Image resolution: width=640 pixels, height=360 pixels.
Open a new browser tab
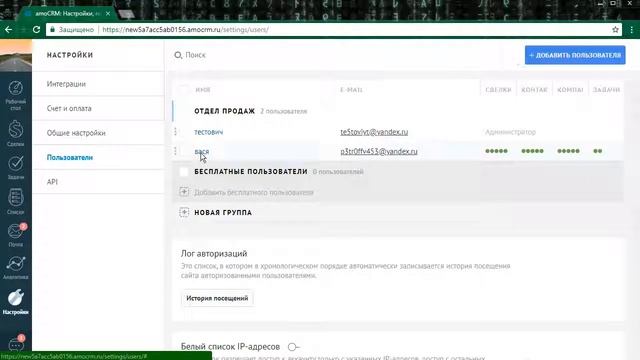[x=127, y=14]
